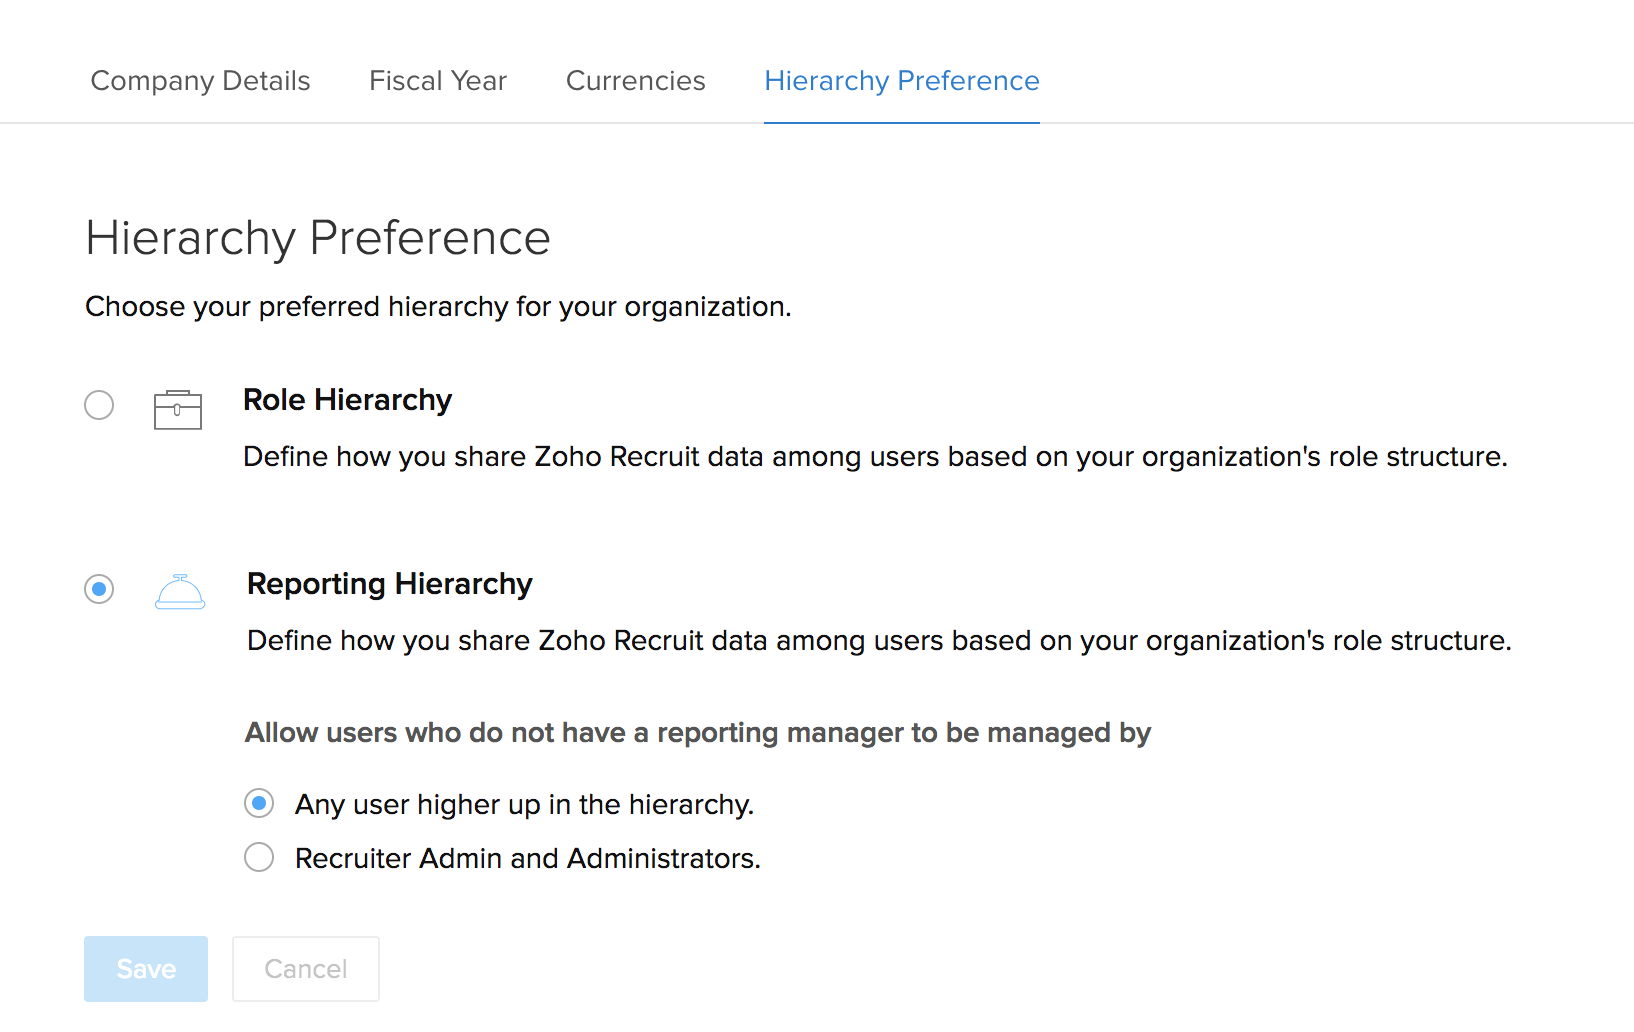This screenshot has width=1634, height=1032.
Task: Click the bell icon beside Reporting Hierarchy
Action: (180, 592)
